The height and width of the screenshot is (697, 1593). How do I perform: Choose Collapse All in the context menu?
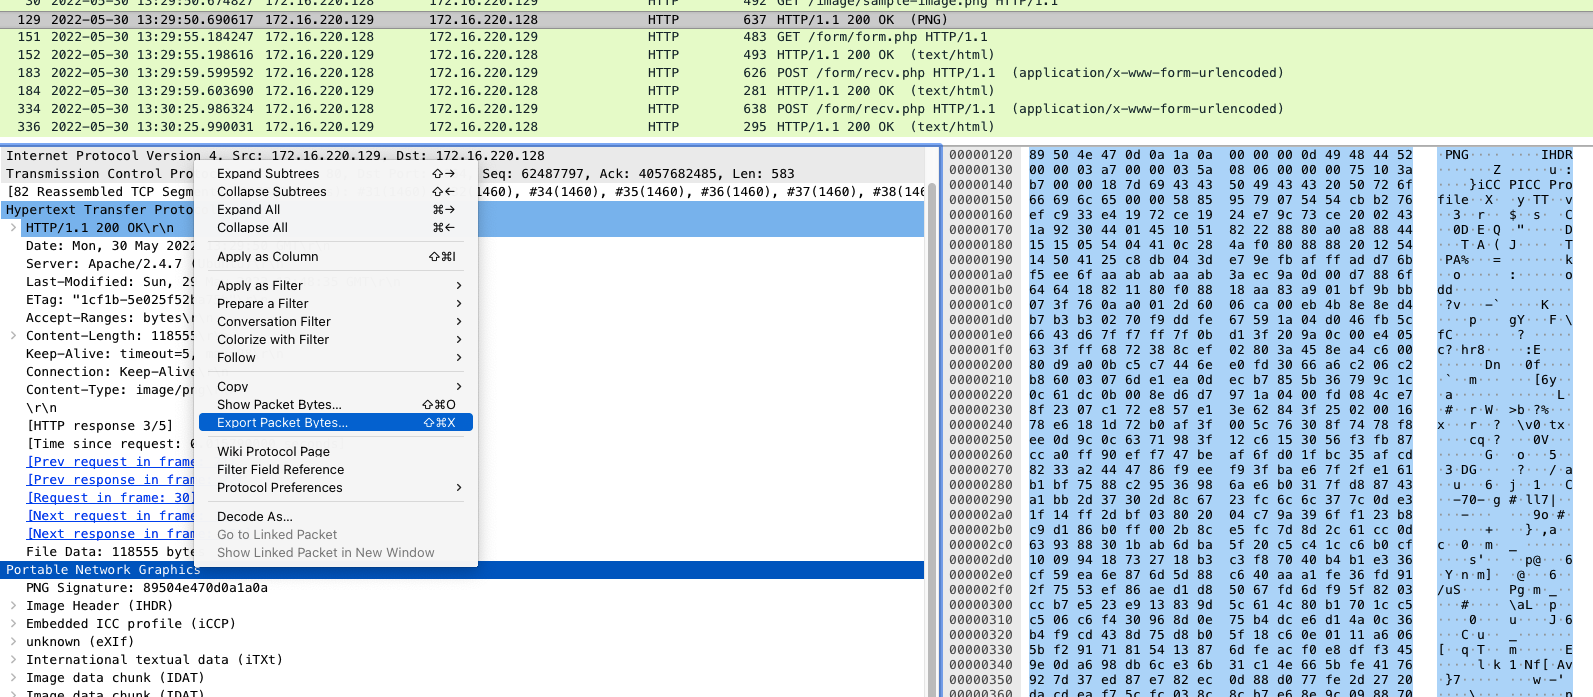coord(252,228)
